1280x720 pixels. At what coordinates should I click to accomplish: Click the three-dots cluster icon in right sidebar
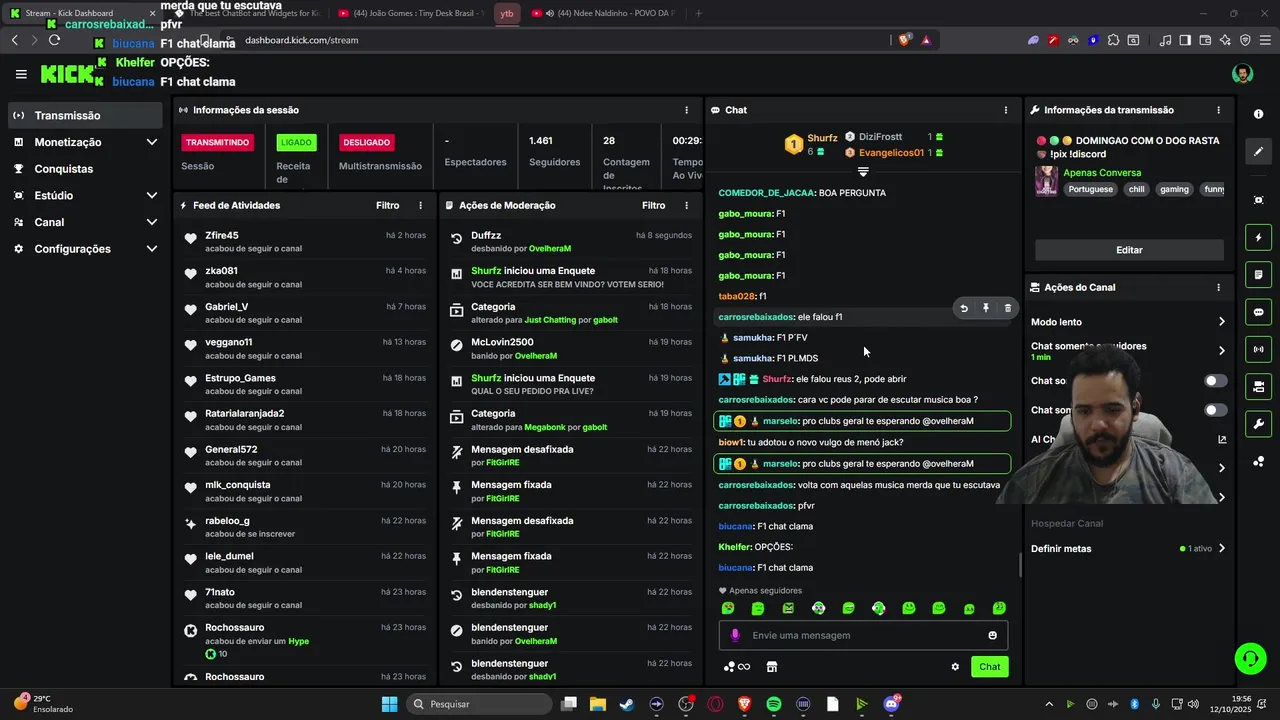point(1258,461)
